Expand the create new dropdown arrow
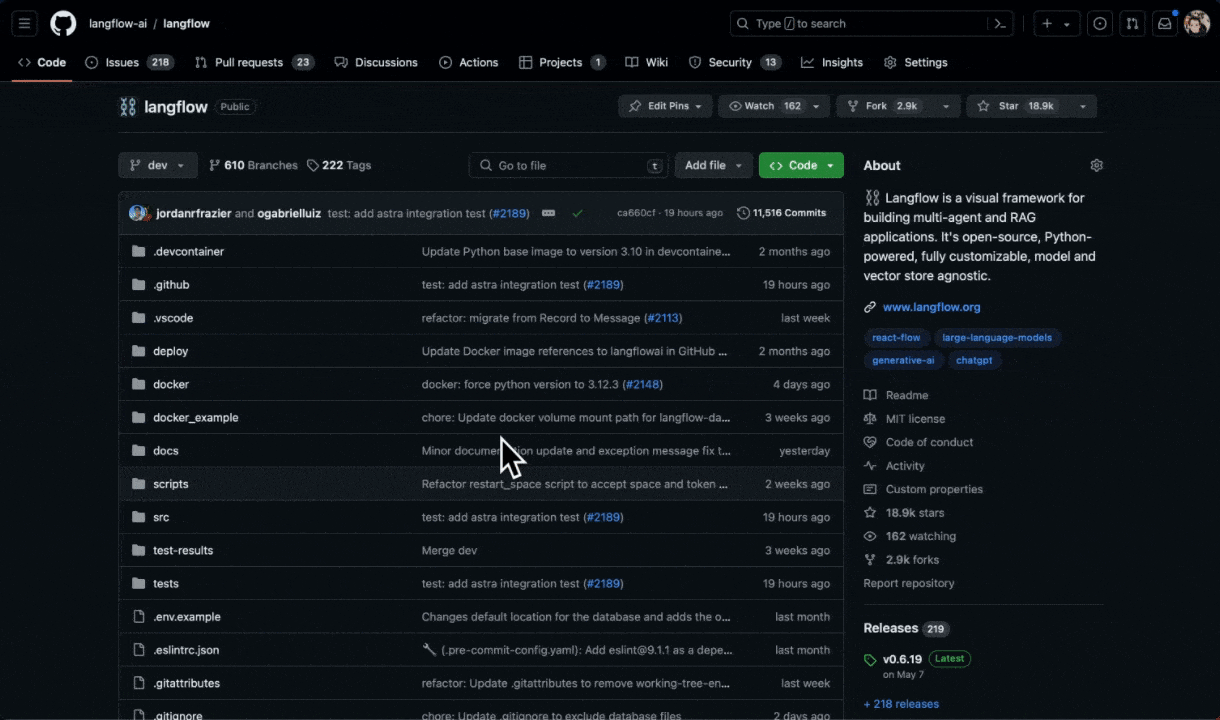This screenshot has width=1220, height=720. (1067, 23)
